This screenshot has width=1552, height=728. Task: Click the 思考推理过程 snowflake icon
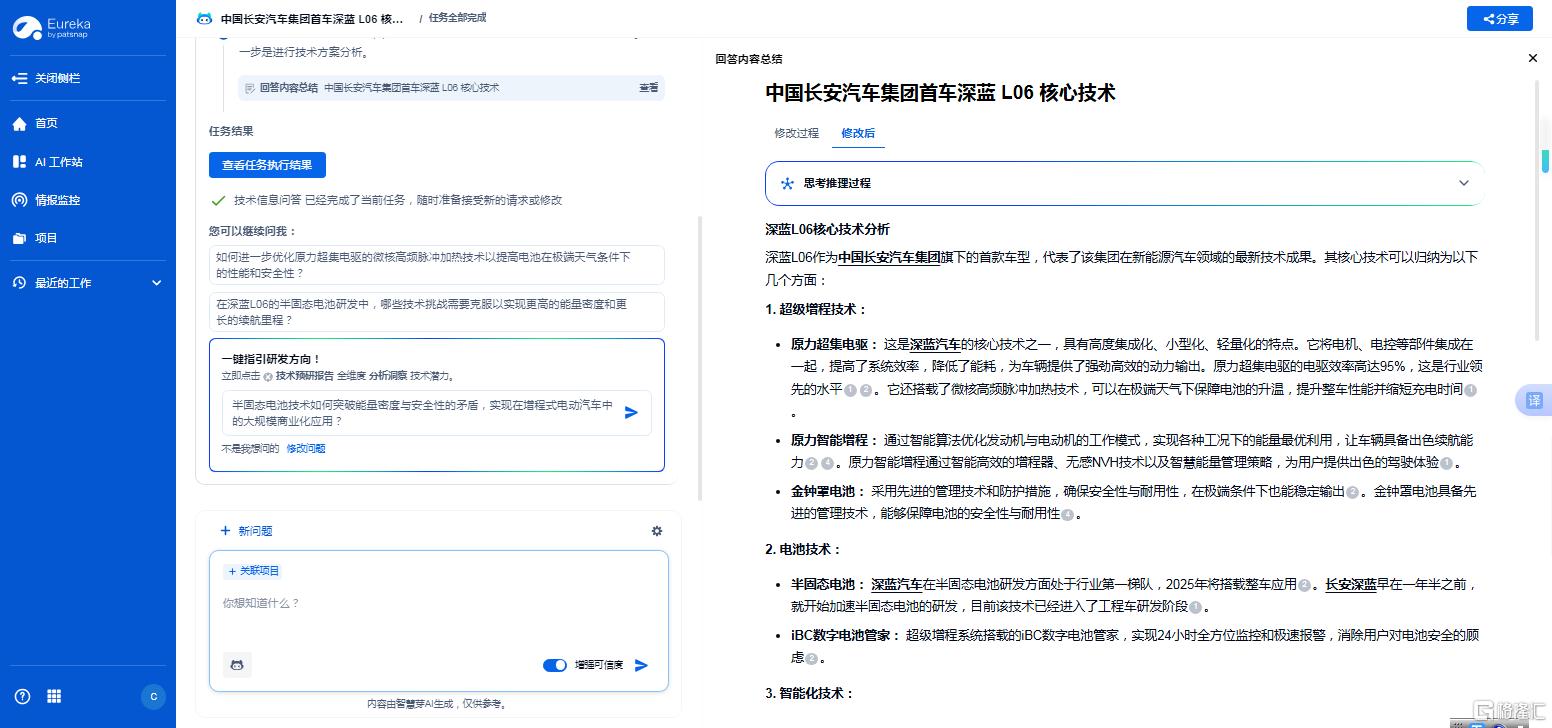tap(787, 183)
